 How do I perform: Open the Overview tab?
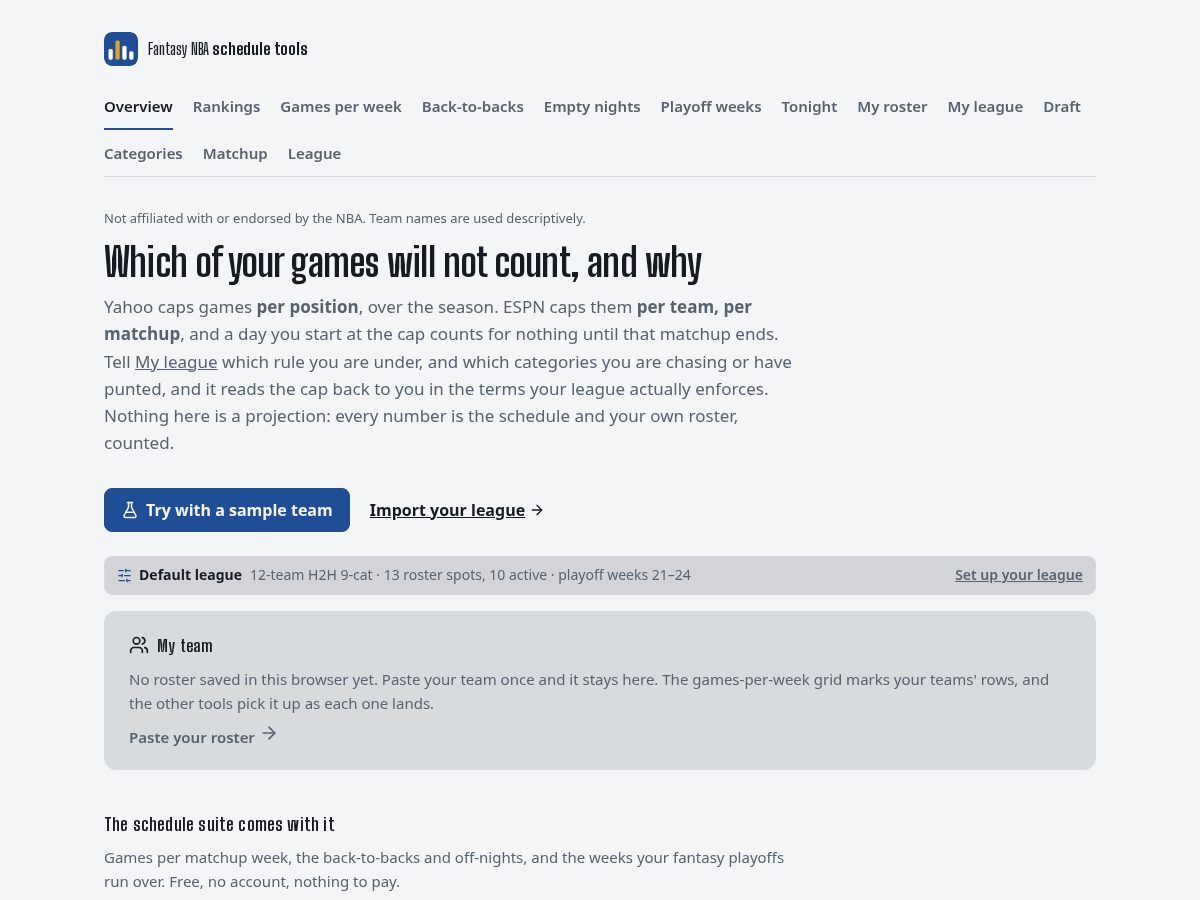coord(138,107)
